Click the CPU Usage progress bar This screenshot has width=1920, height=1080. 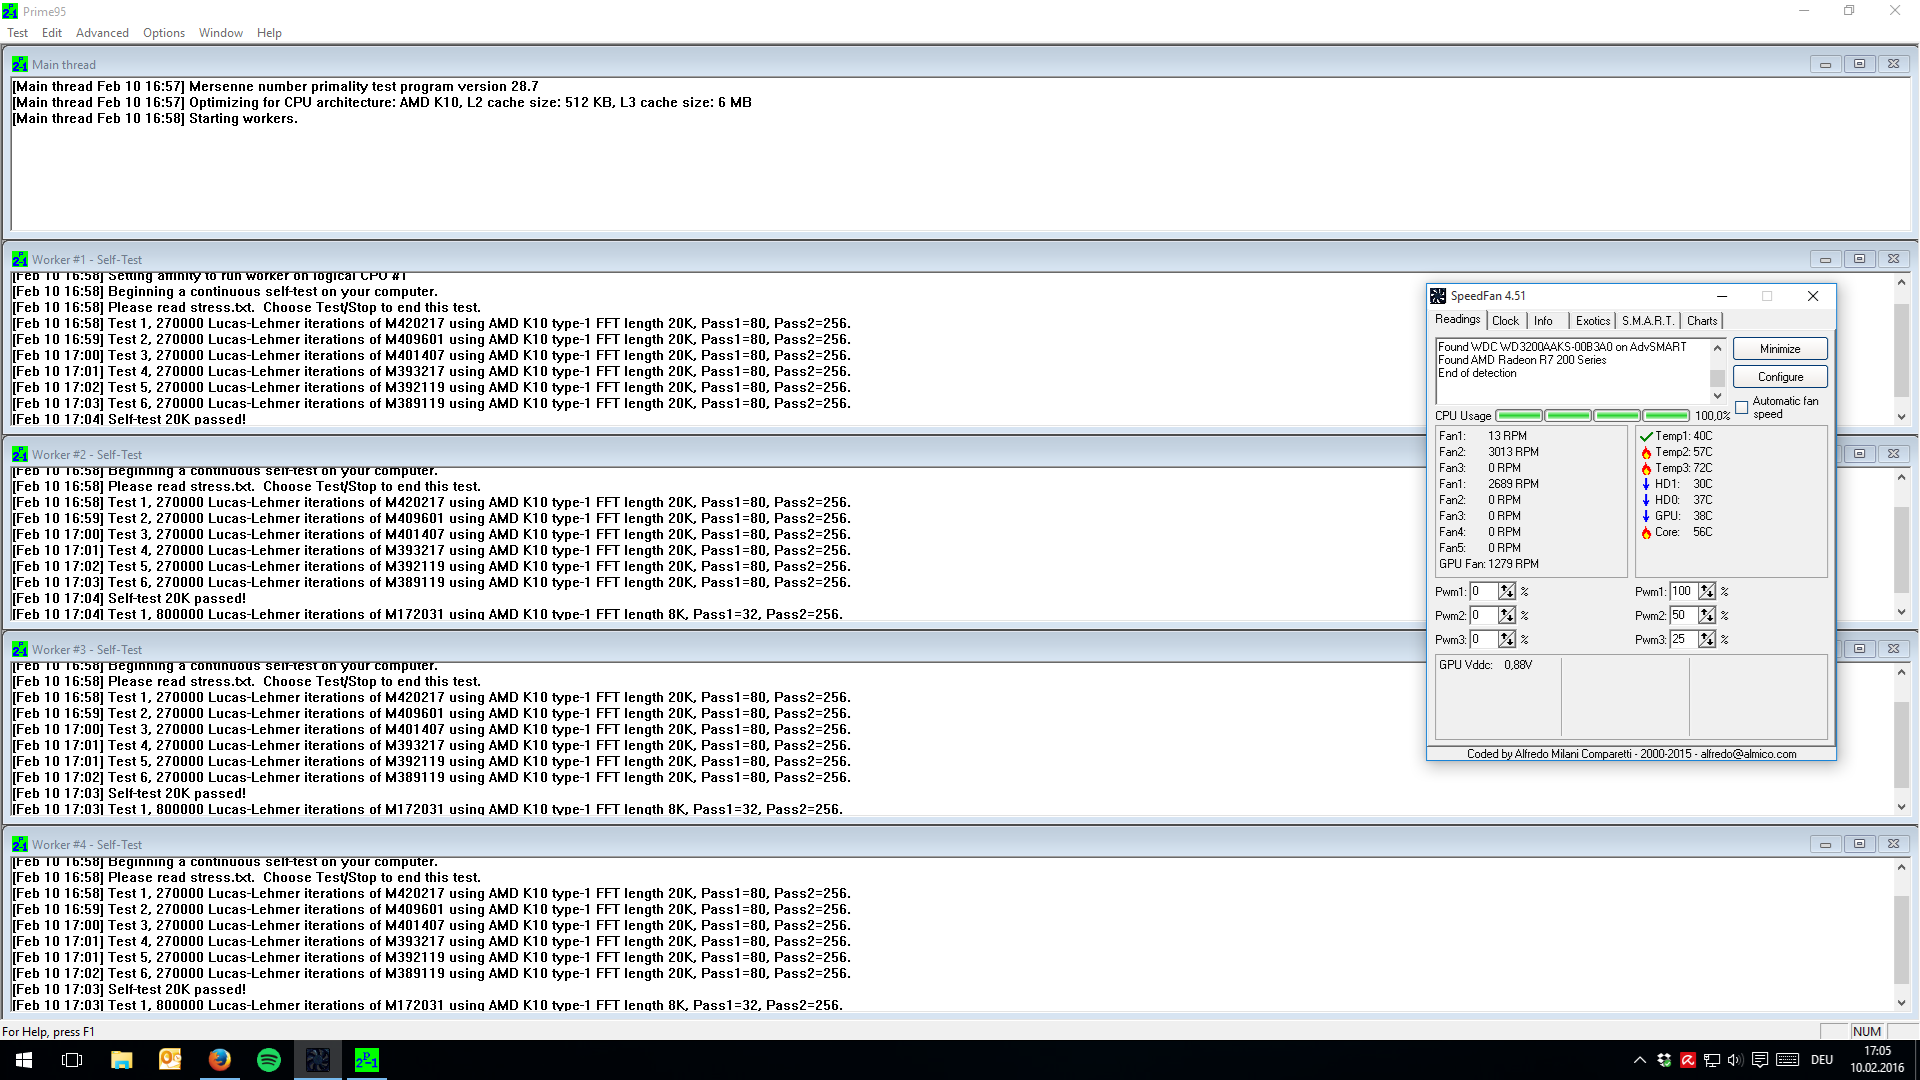(x=1592, y=415)
